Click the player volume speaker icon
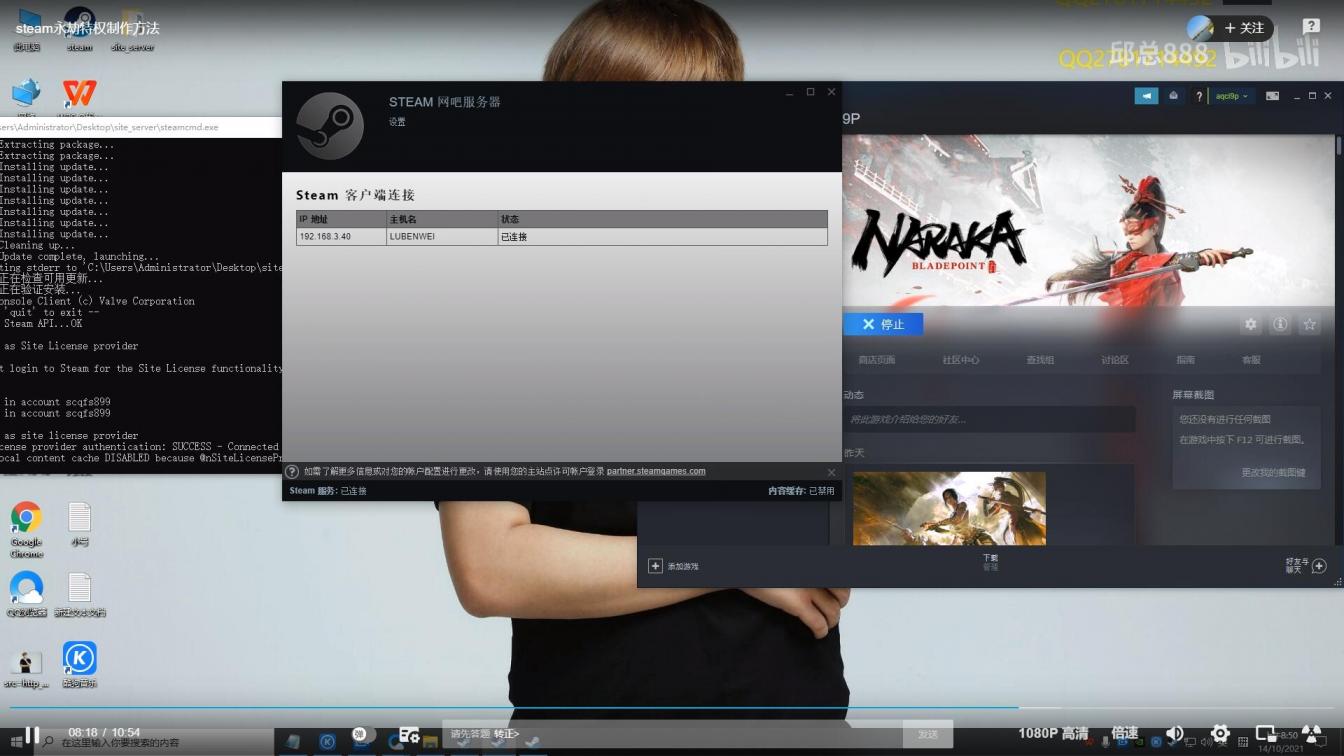This screenshot has width=1344, height=756. click(x=1175, y=734)
